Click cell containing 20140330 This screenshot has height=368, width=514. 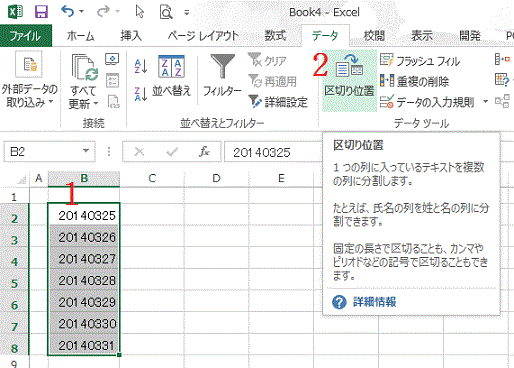pyautogui.click(x=84, y=323)
